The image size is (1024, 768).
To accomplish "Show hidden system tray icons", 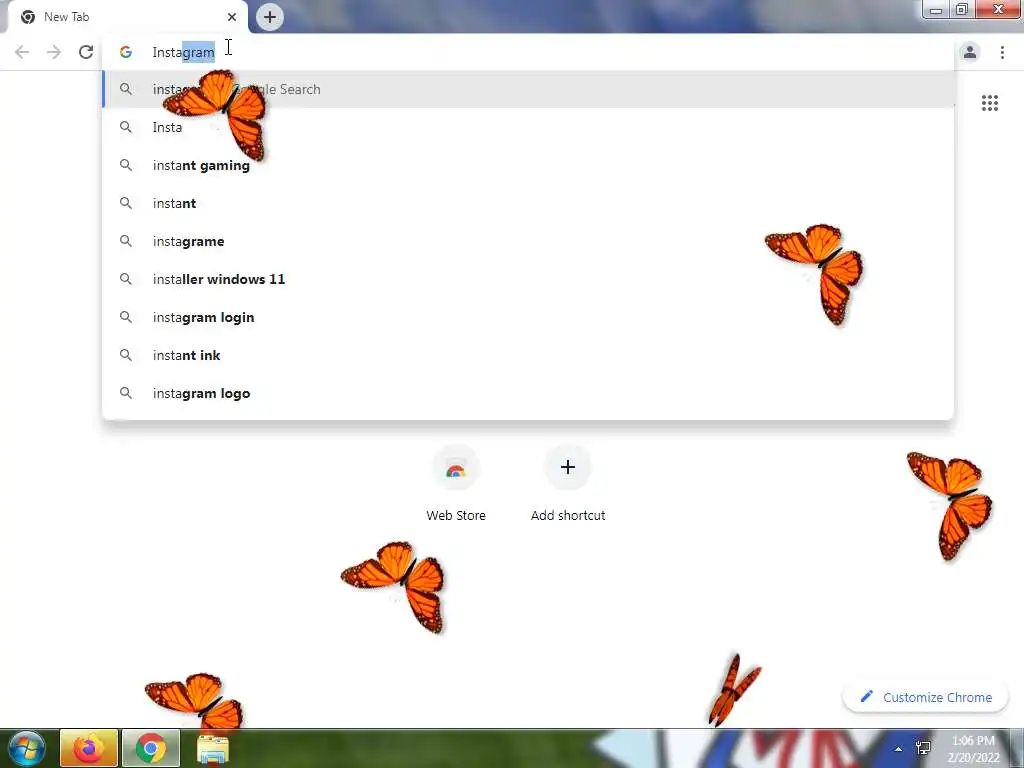I will click(x=899, y=749).
